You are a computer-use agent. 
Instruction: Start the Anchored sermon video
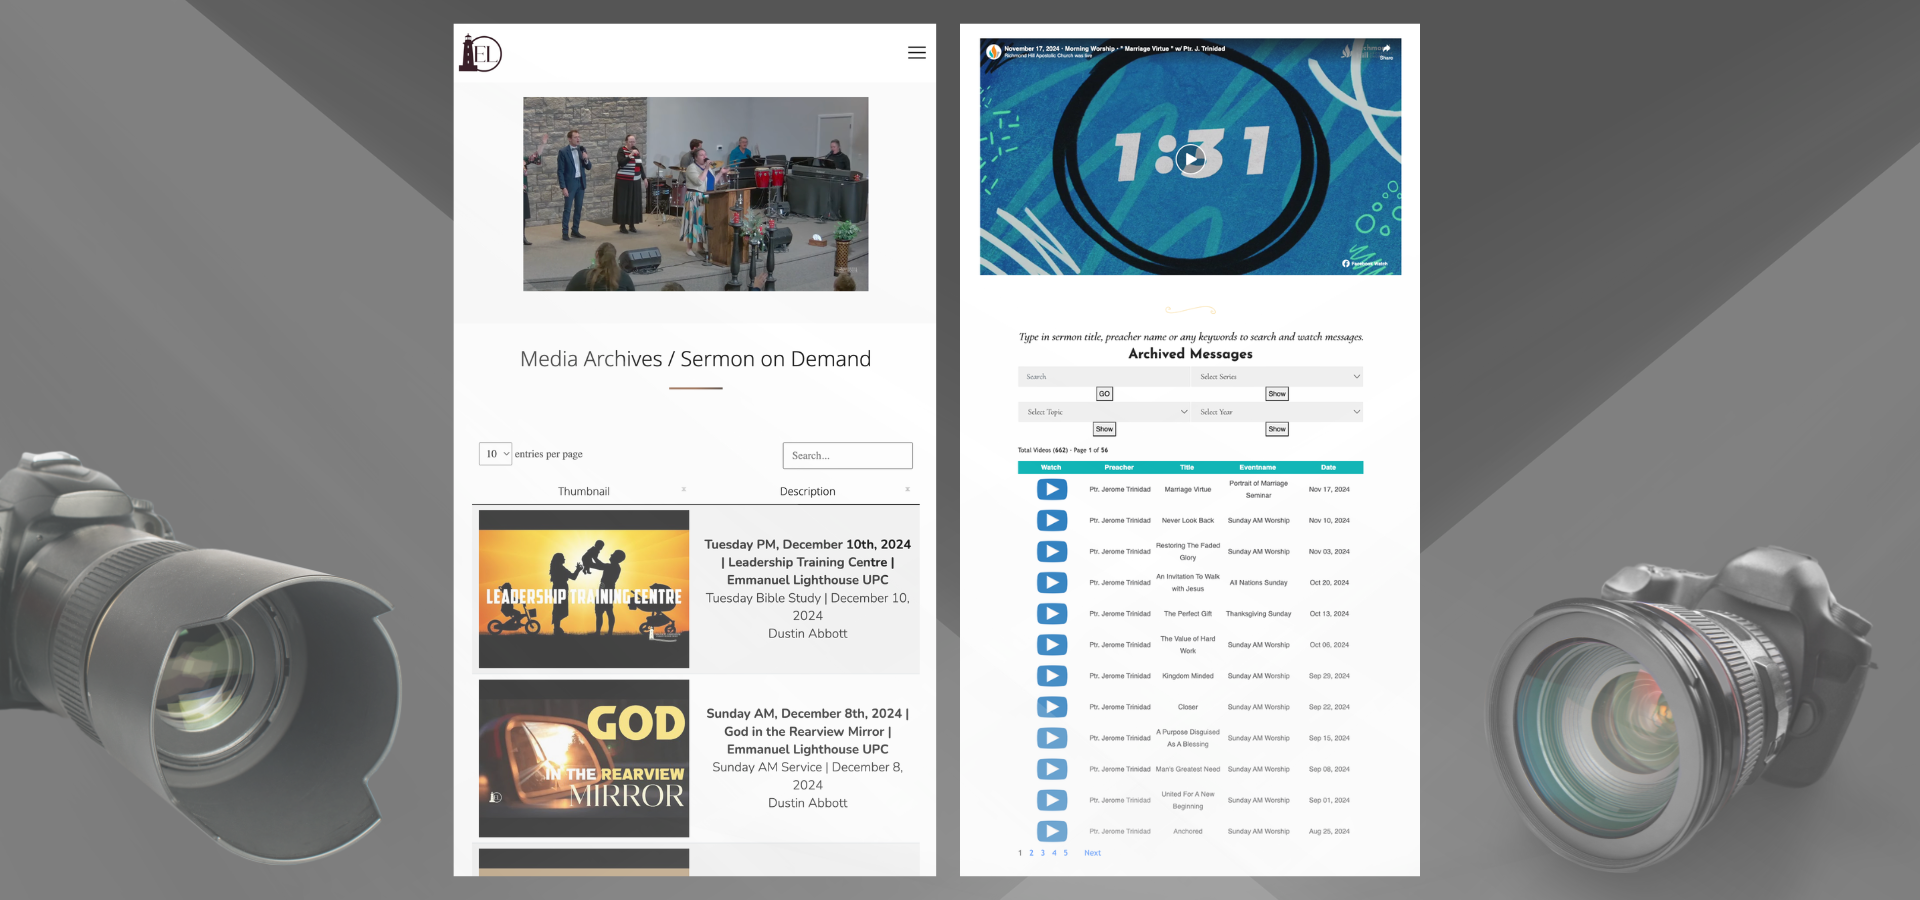1051,831
